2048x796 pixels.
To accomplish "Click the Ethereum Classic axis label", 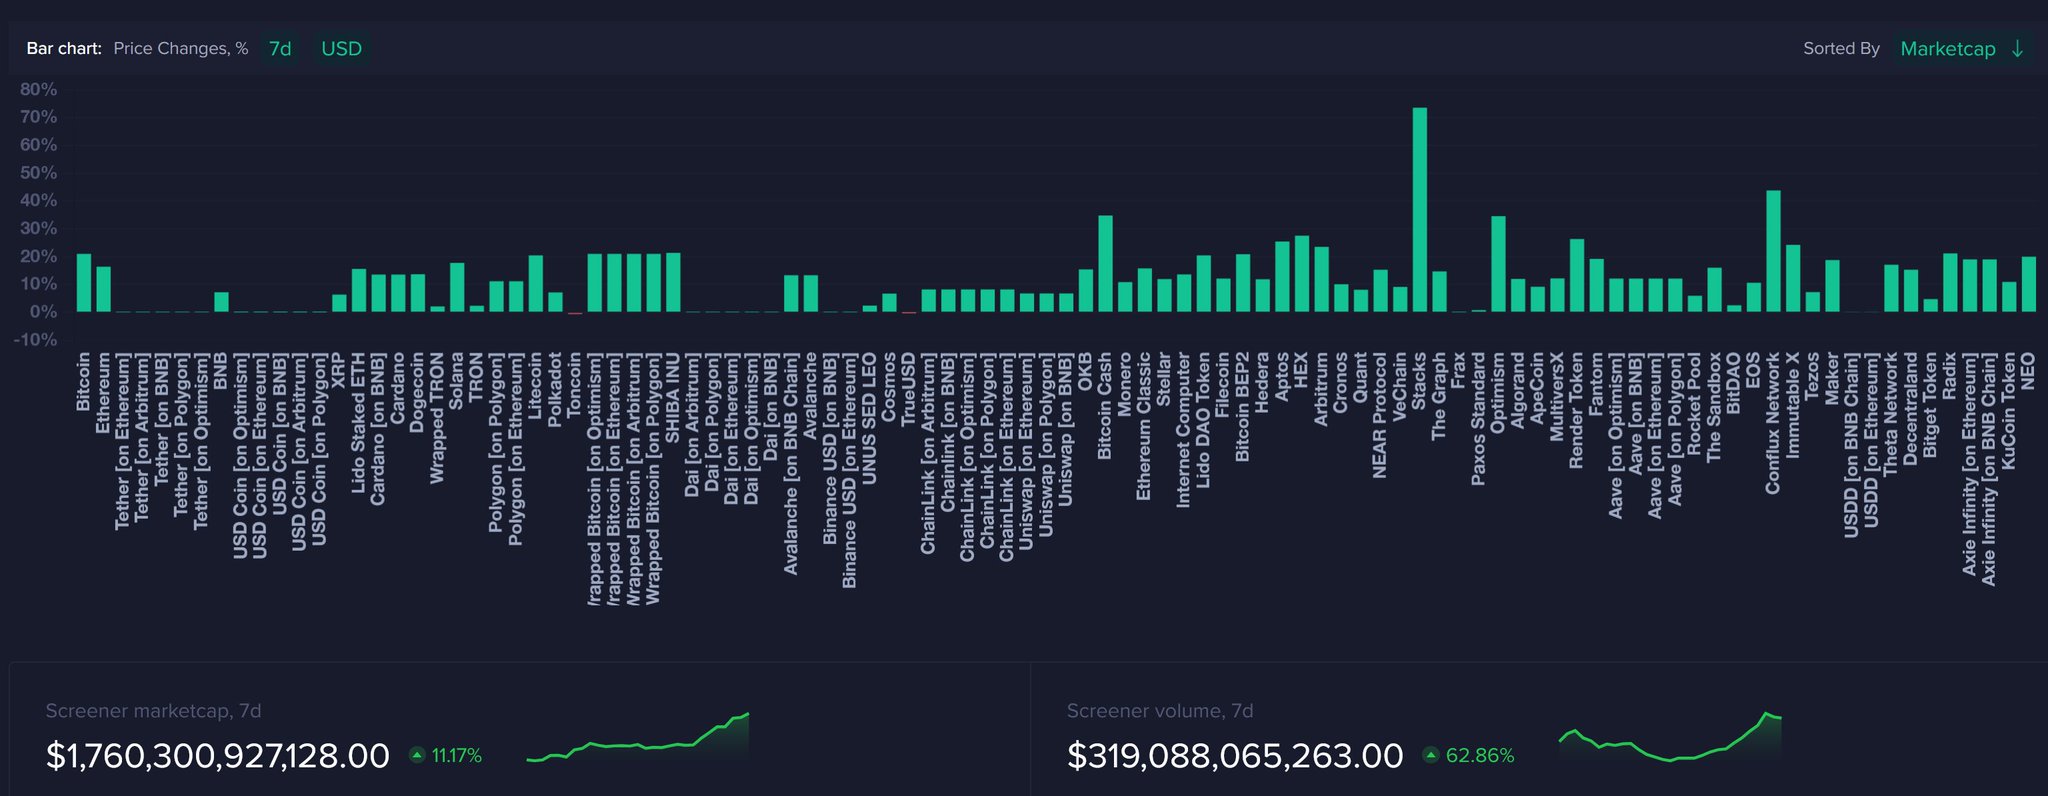I will click(x=1144, y=426).
